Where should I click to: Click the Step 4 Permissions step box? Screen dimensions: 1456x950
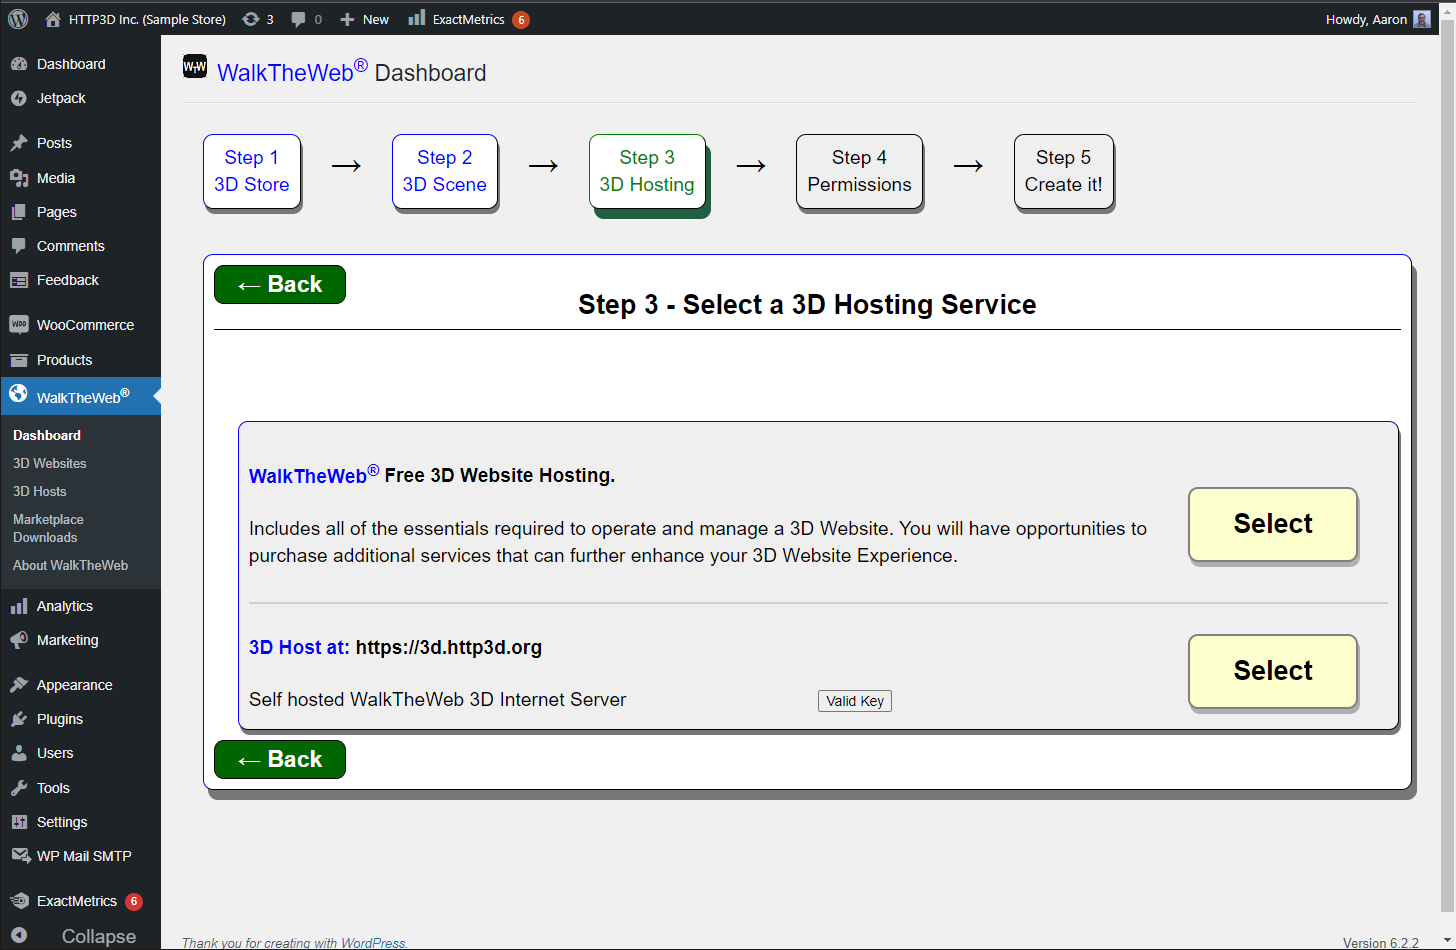(859, 171)
